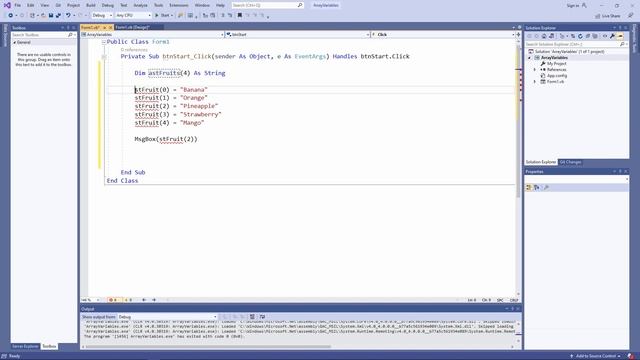Image resolution: width=640 pixels, height=360 pixels.
Task: Select the Solution Explorer bottom tab
Action: click(x=541, y=162)
